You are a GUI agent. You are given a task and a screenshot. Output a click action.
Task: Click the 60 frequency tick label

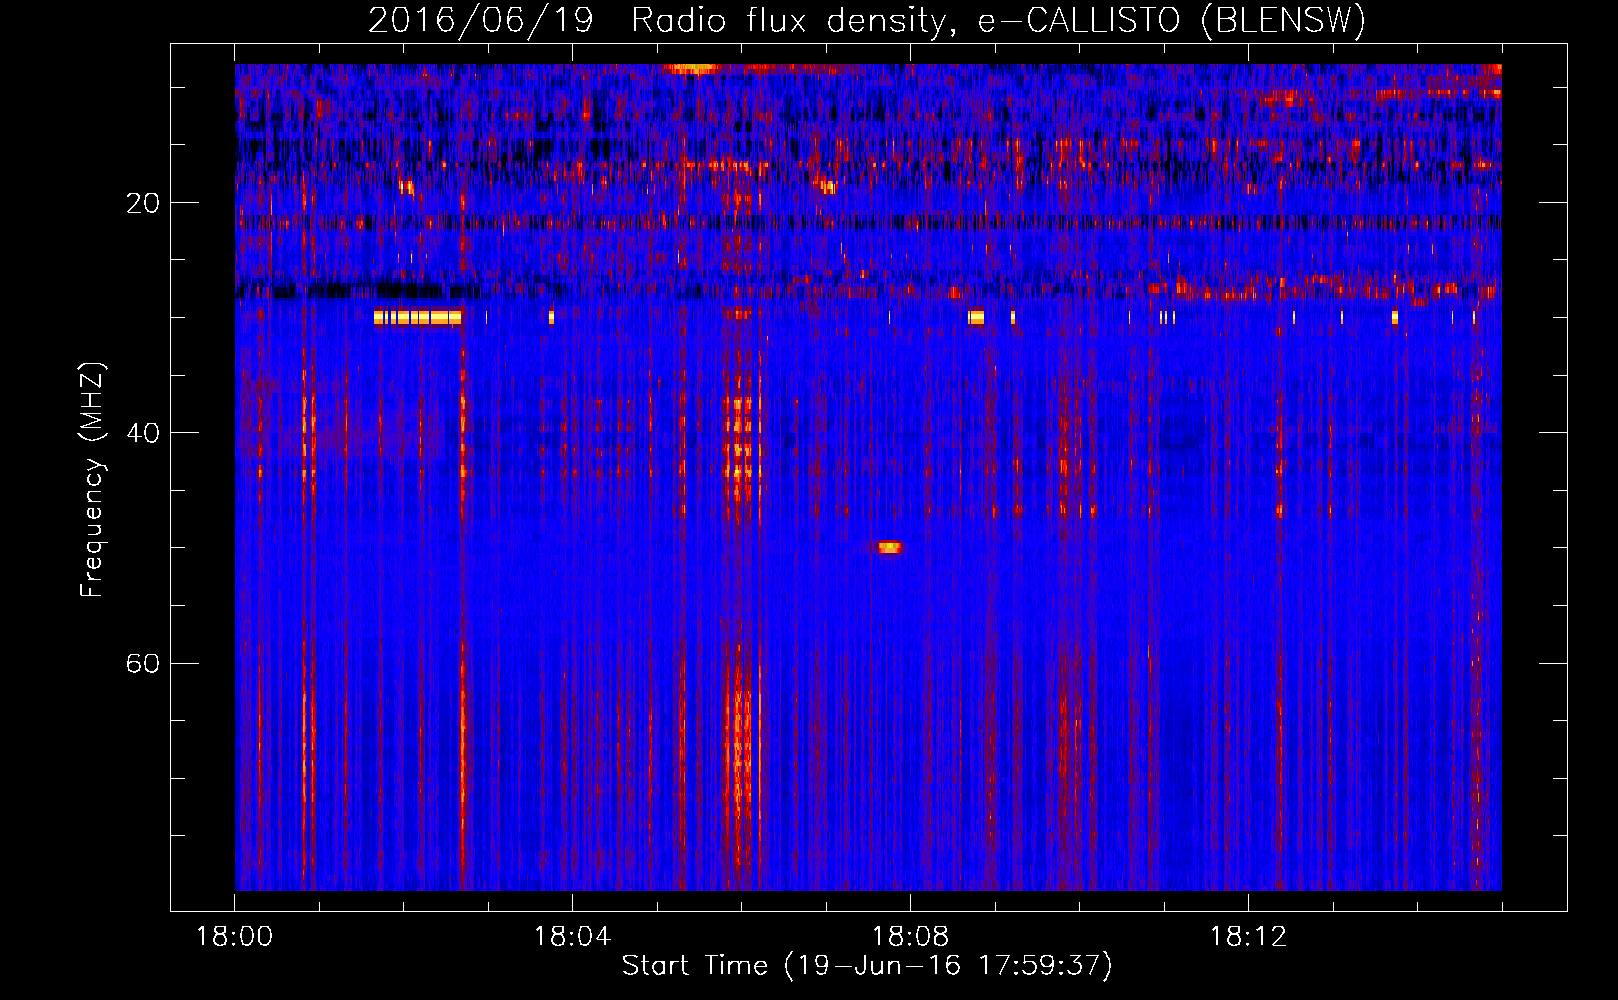tap(143, 663)
